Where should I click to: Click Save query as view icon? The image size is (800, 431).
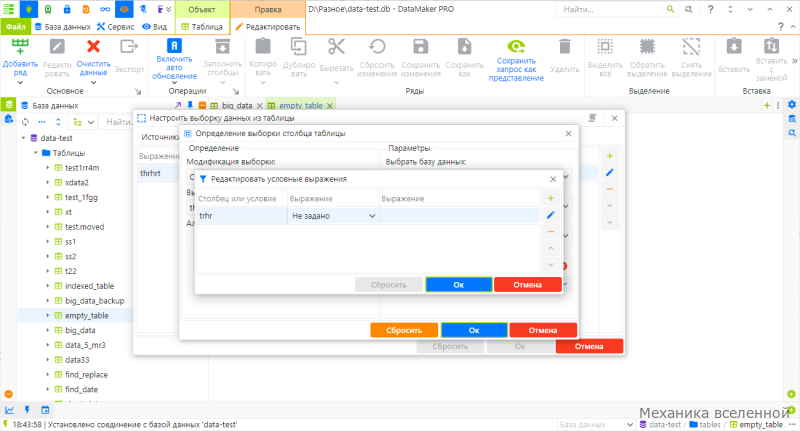tap(516, 47)
